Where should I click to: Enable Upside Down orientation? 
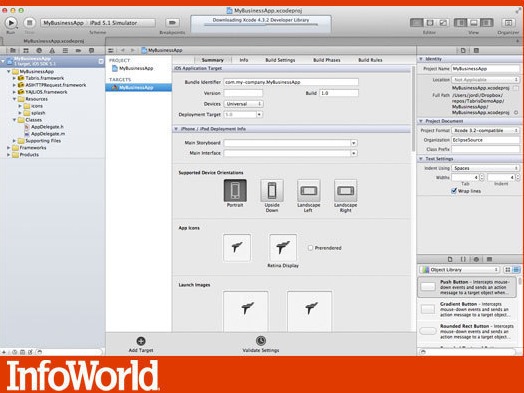(272, 190)
